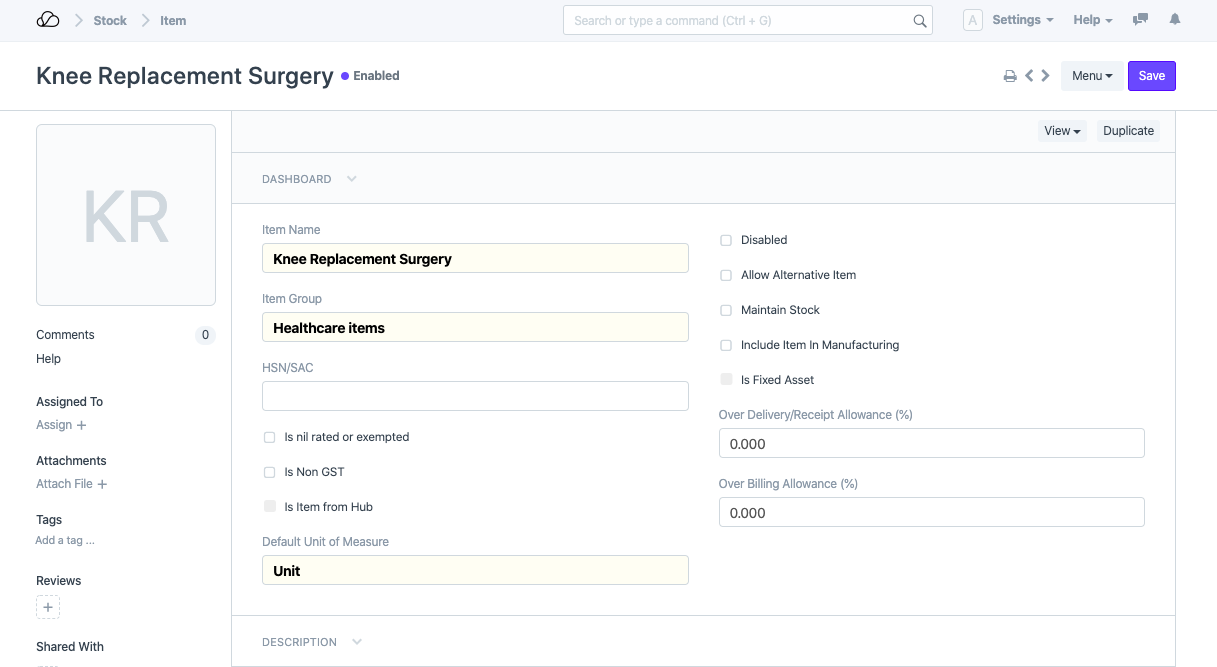
Task: Click the Save button
Action: [x=1151, y=76]
